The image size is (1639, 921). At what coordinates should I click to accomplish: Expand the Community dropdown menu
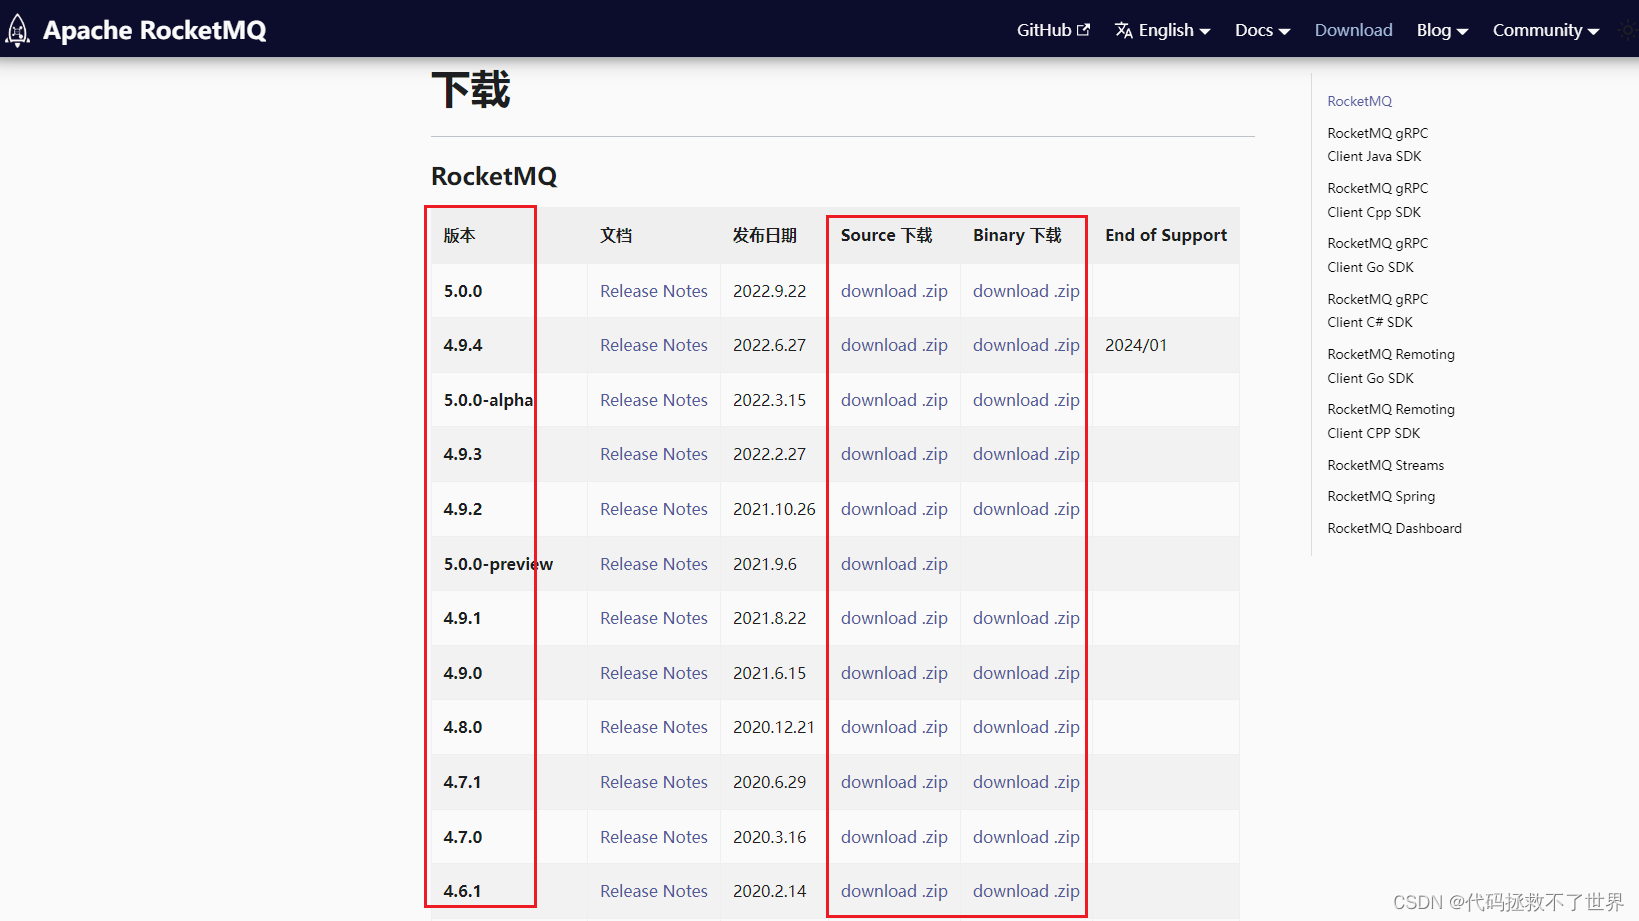coord(1546,30)
